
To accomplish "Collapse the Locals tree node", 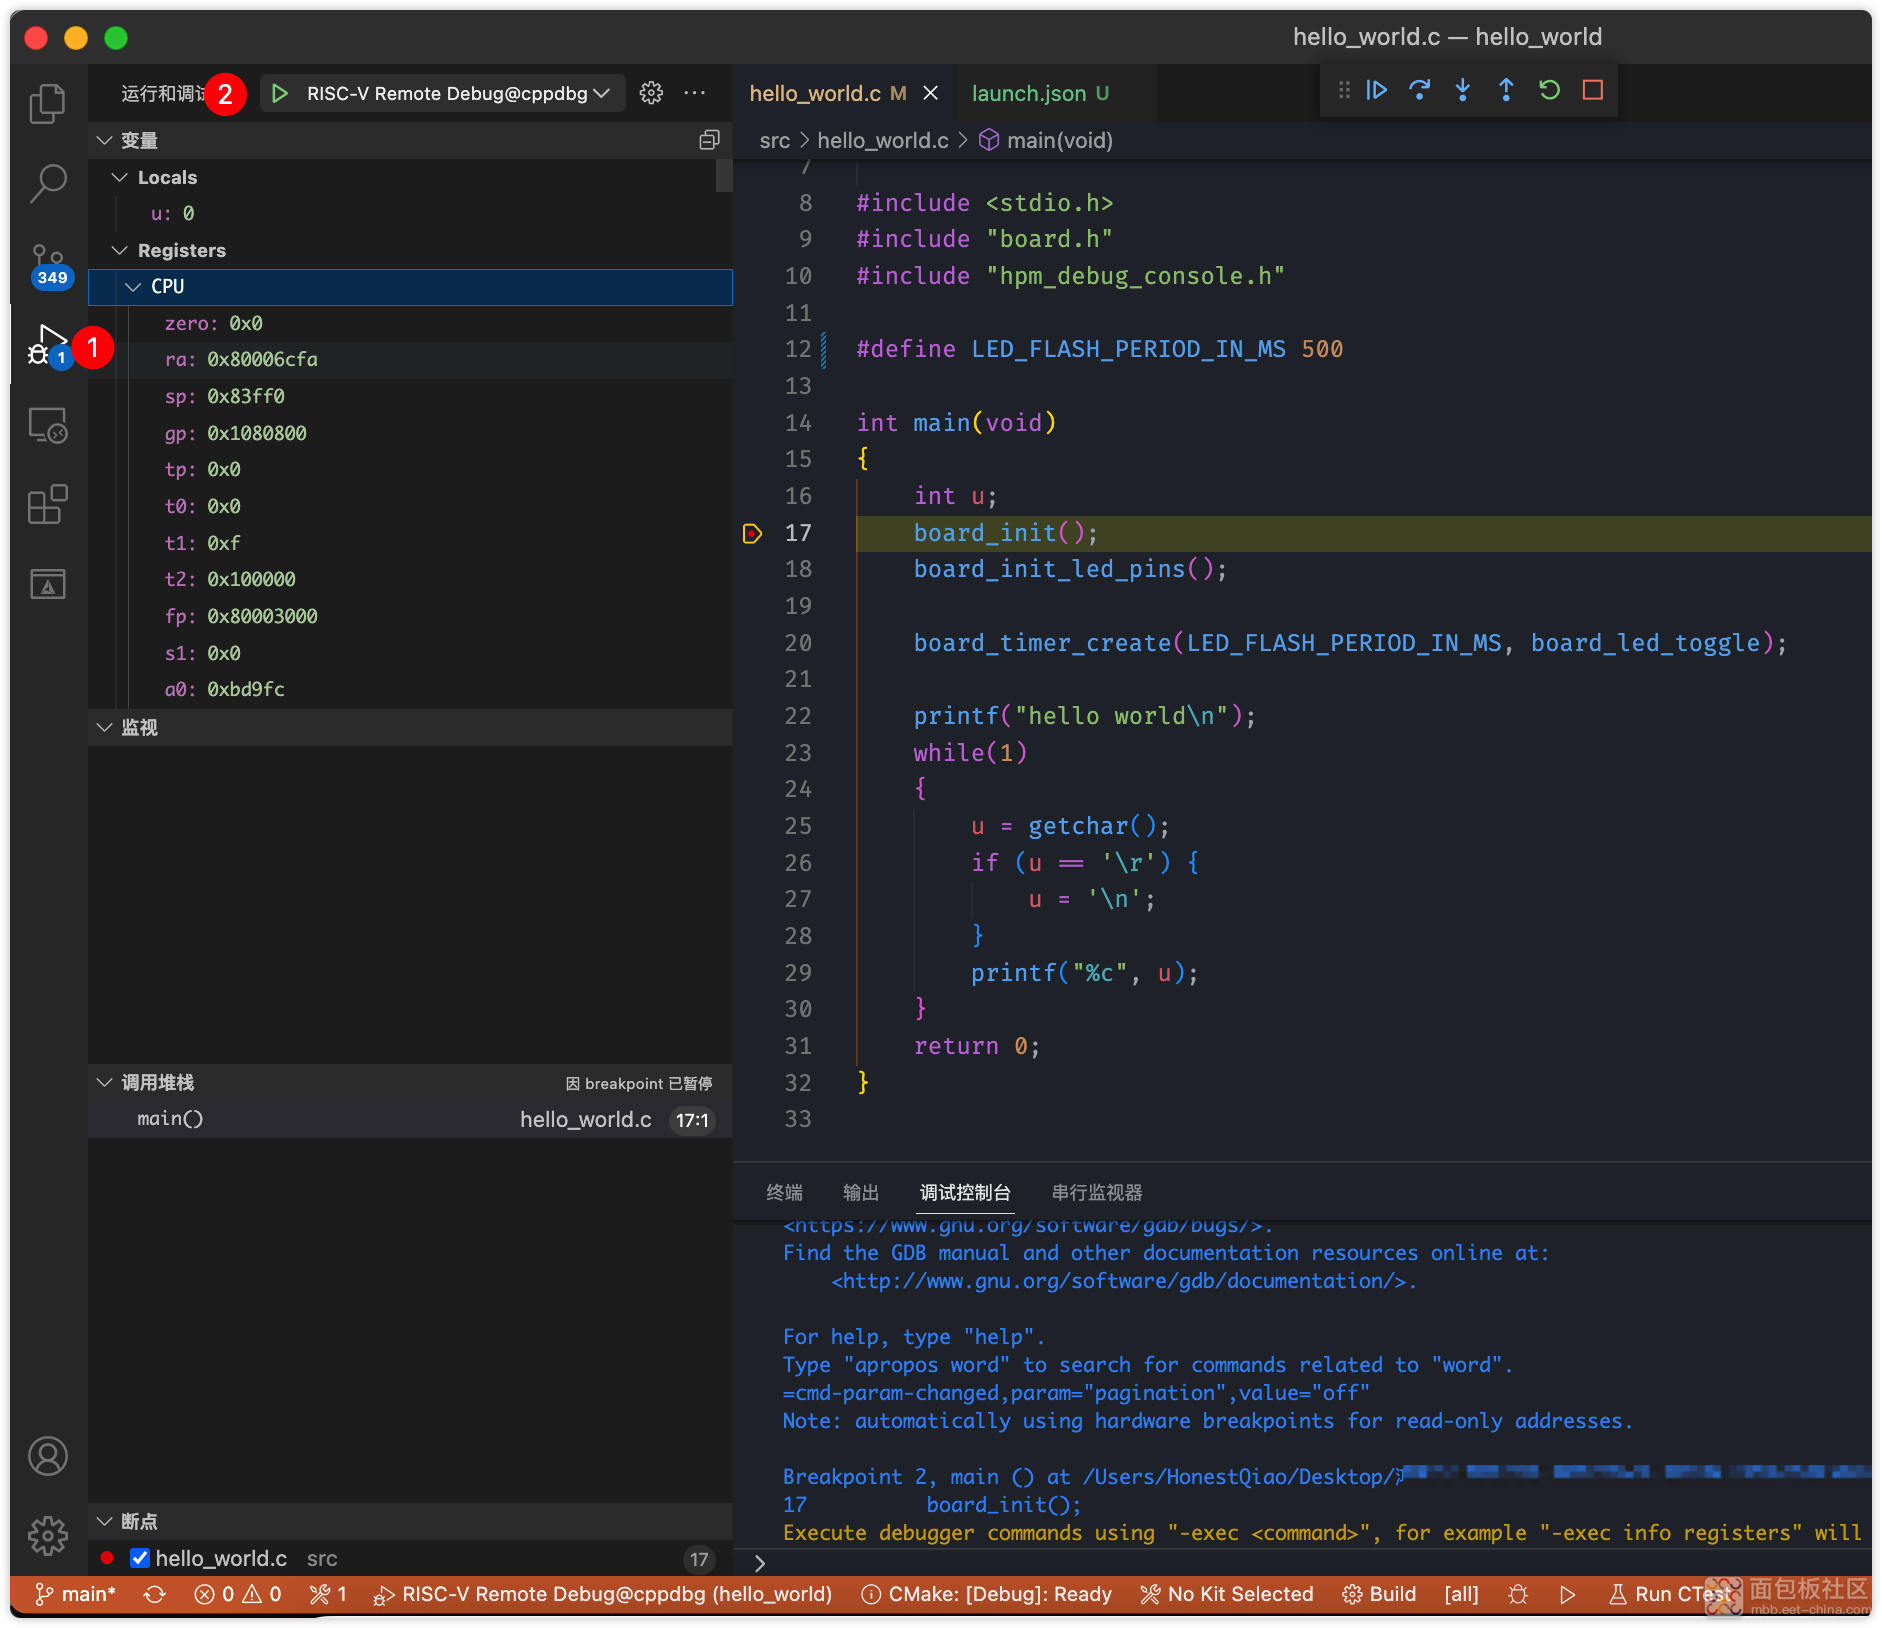I will (120, 177).
